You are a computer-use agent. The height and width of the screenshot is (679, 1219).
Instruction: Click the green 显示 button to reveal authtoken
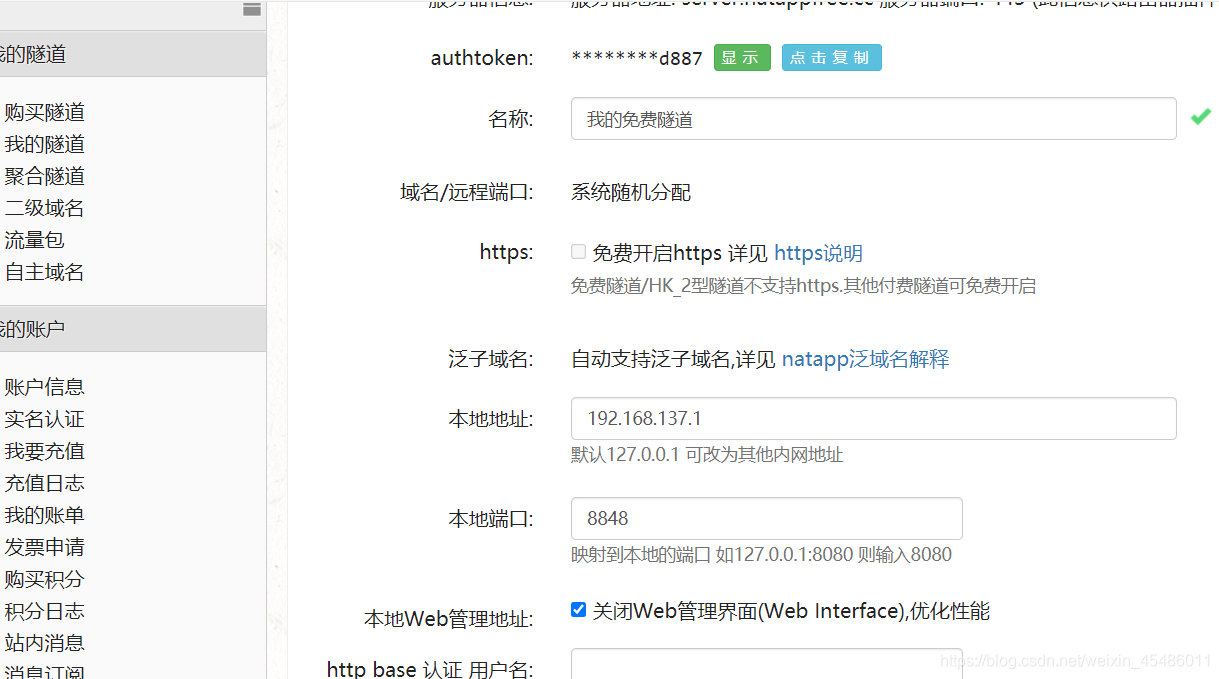pos(742,58)
